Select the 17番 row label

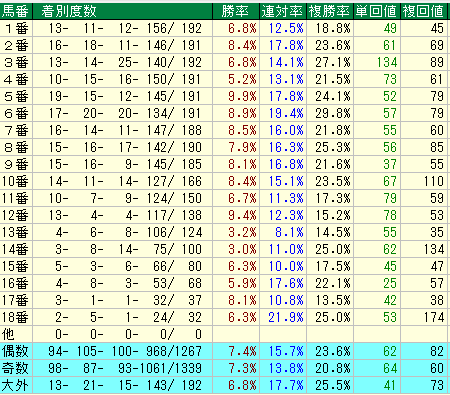pyautogui.click(x=15, y=300)
